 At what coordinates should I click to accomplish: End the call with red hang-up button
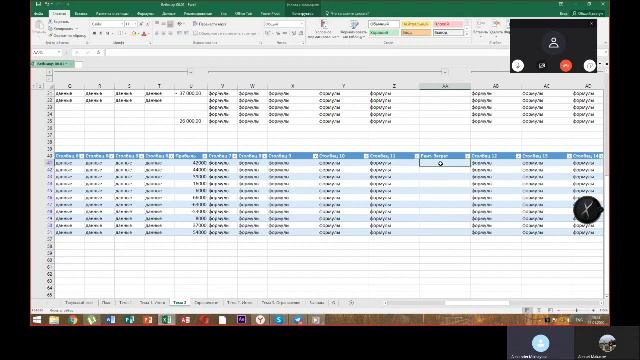566,65
